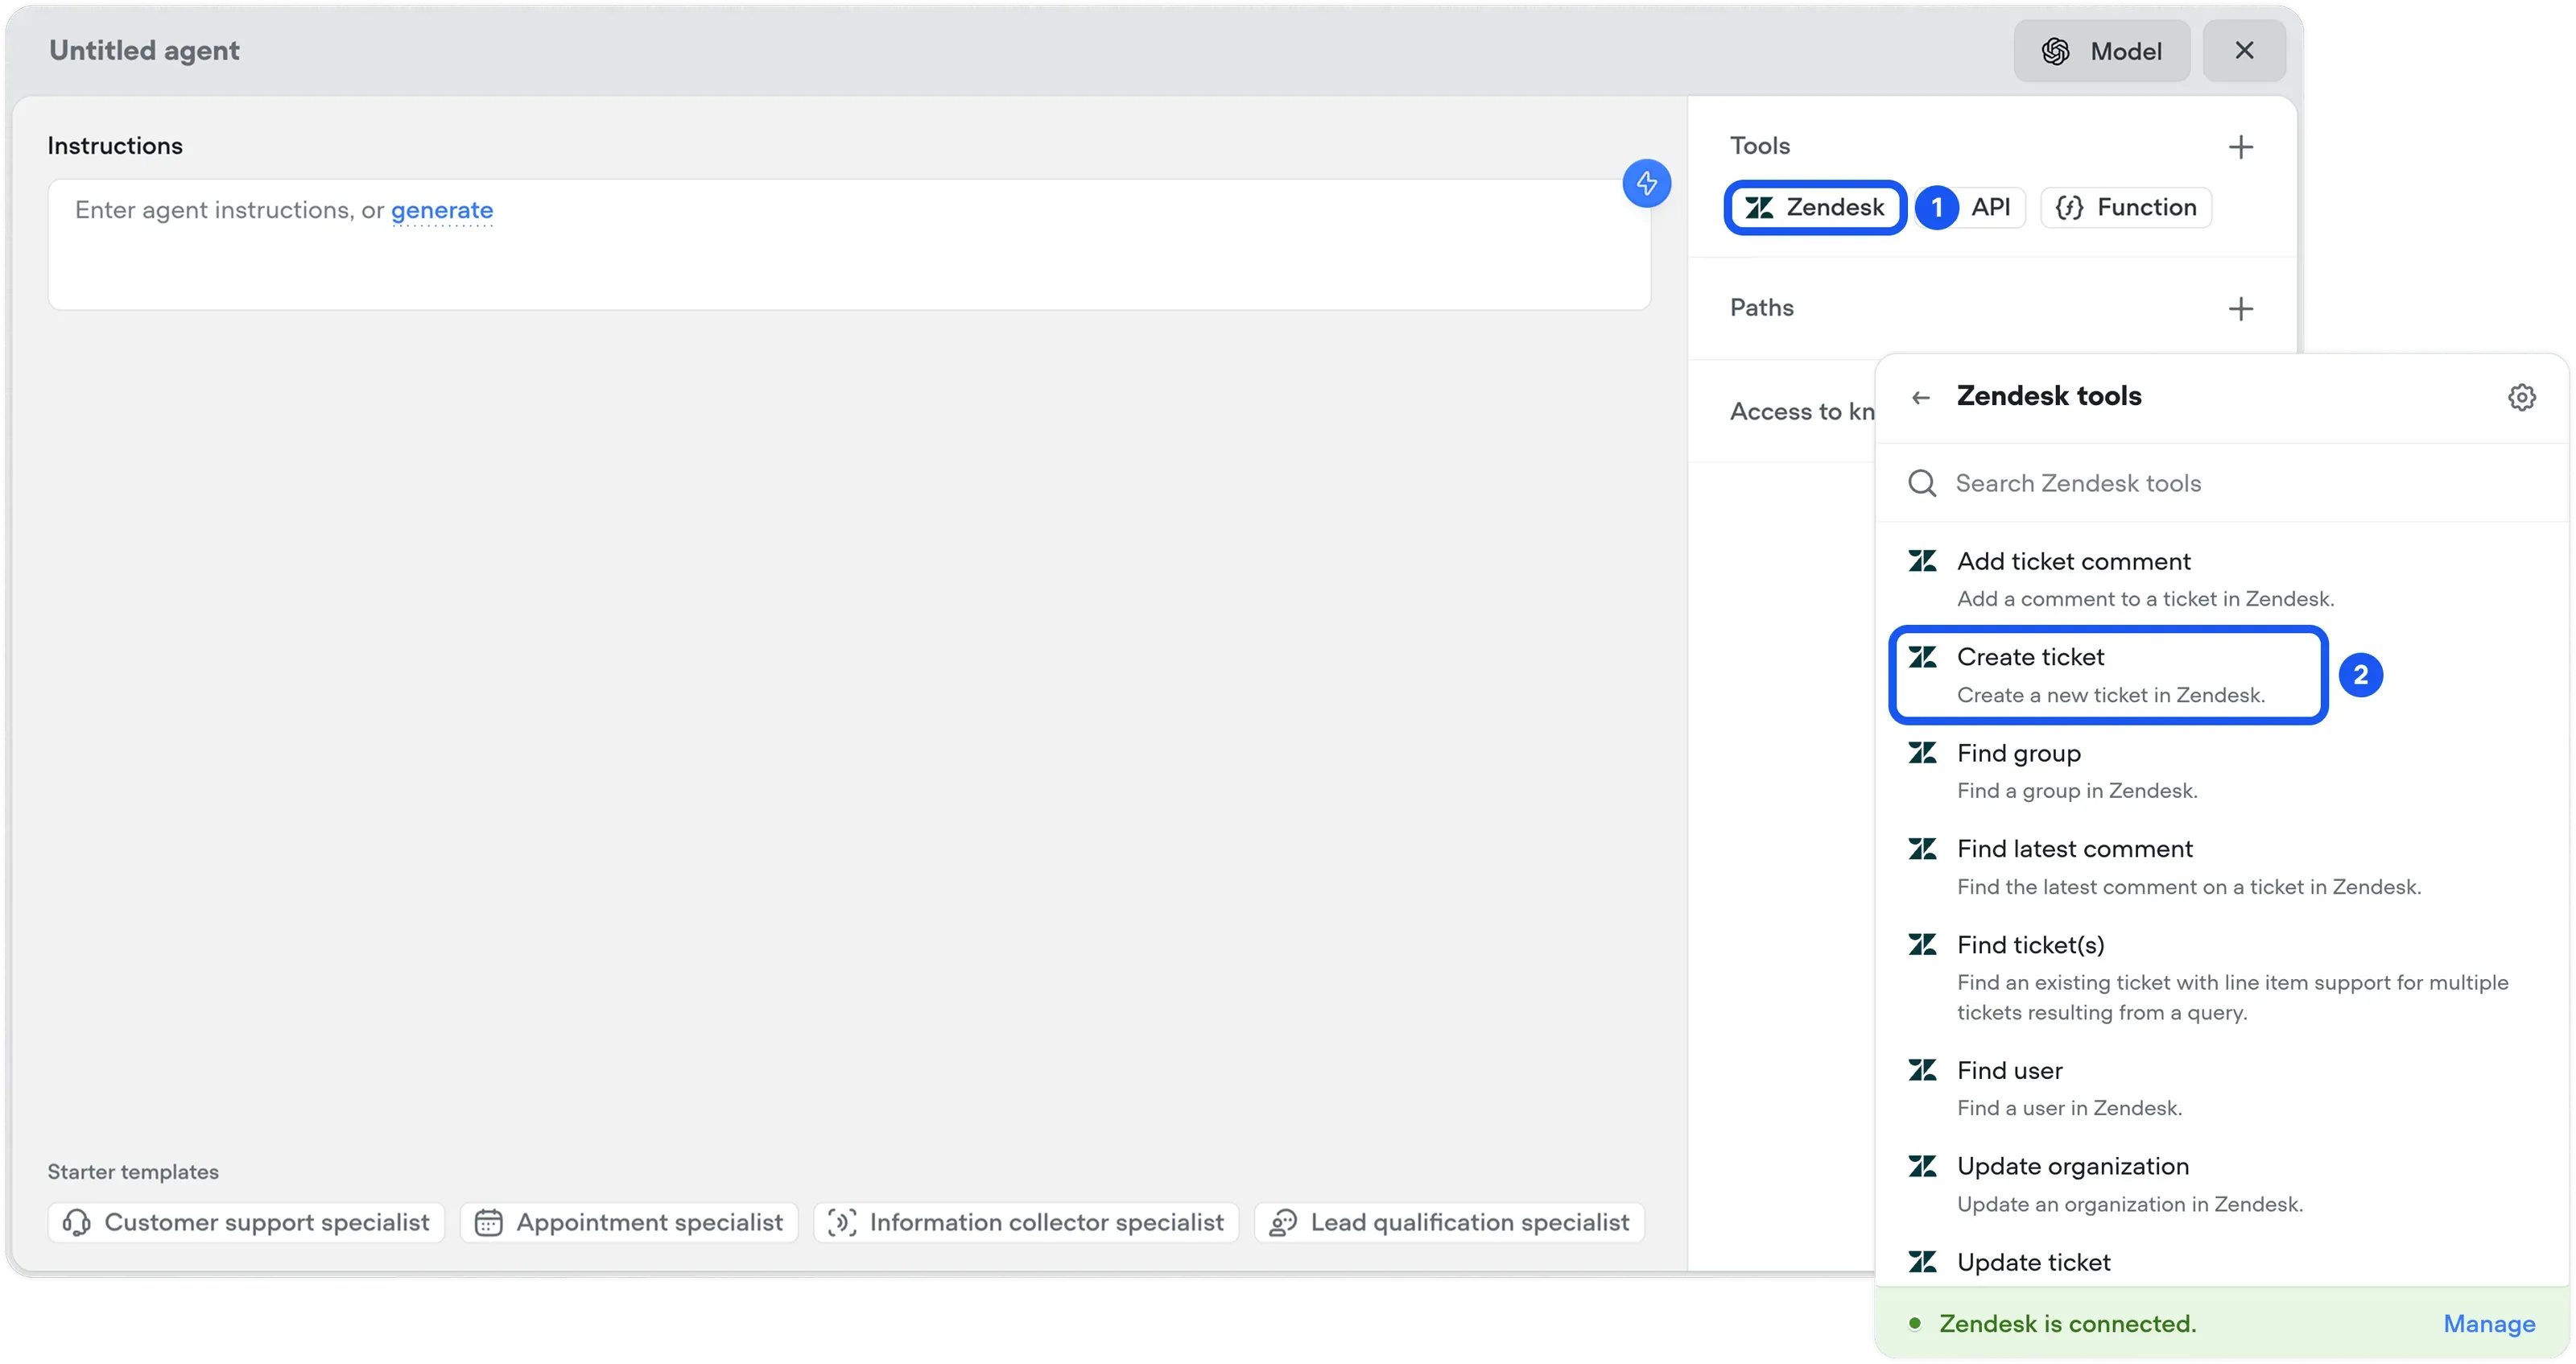Choose the Add ticket comment tool
This screenshot has height=1364, width=2576.
pyautogui.click(x=2074, y=562)
